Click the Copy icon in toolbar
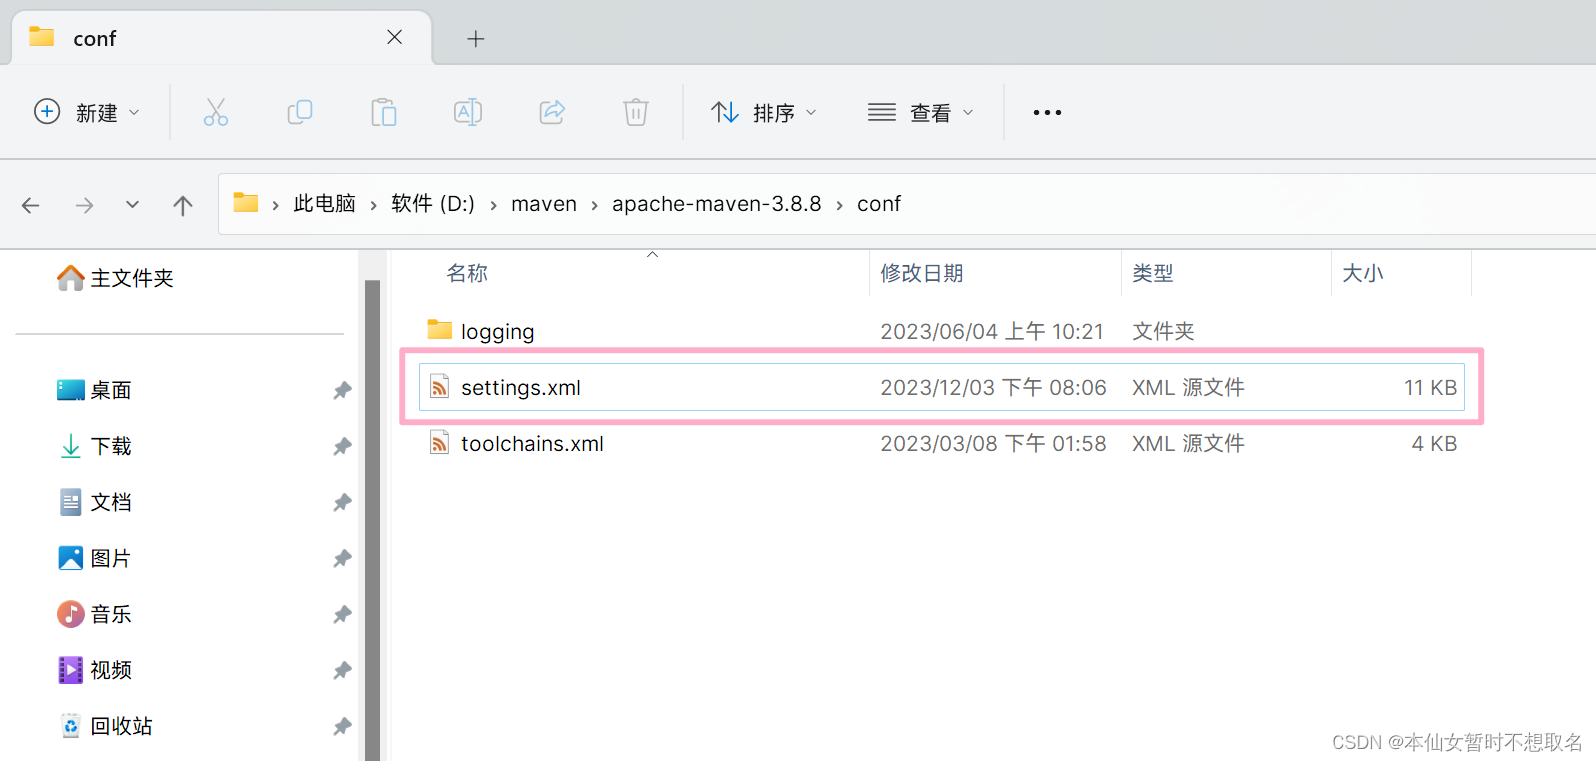The width and height of the screenshot is (1596, 761). pos(300,112)
